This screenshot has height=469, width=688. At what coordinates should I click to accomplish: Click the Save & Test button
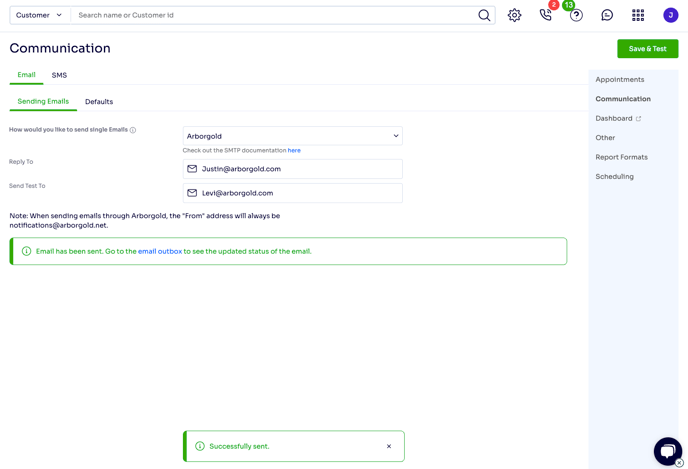(648, 49)
